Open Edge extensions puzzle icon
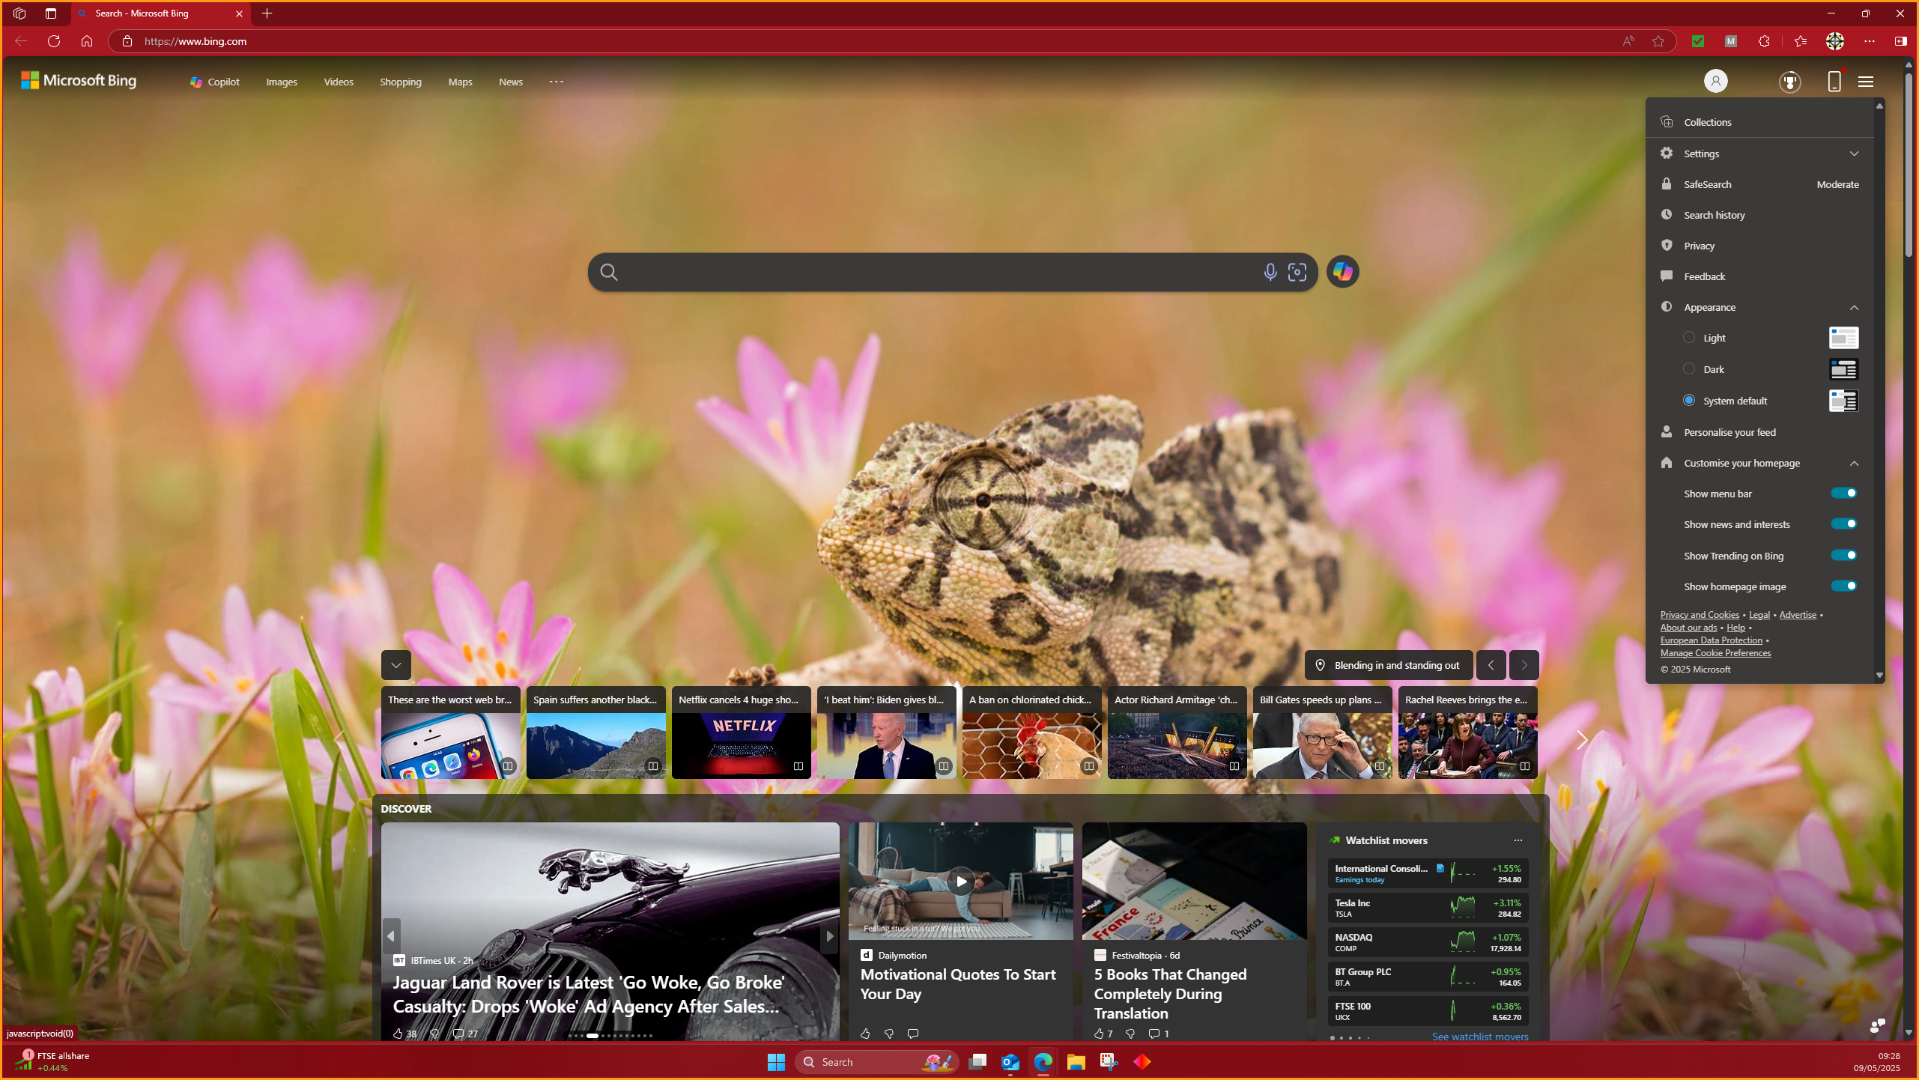 pos(1764,41)
